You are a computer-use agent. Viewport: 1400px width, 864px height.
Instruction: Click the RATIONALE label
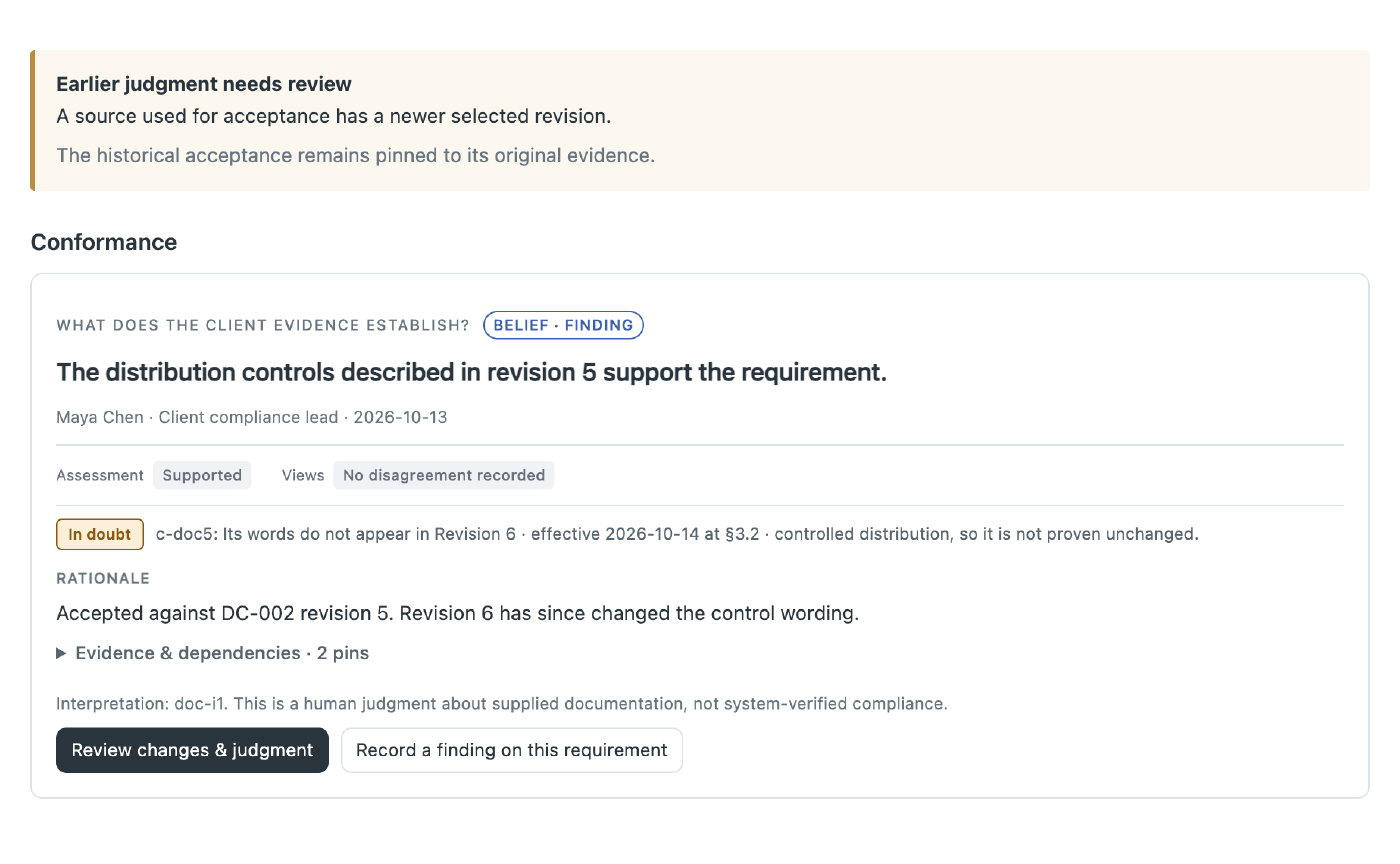coord(103,578)
